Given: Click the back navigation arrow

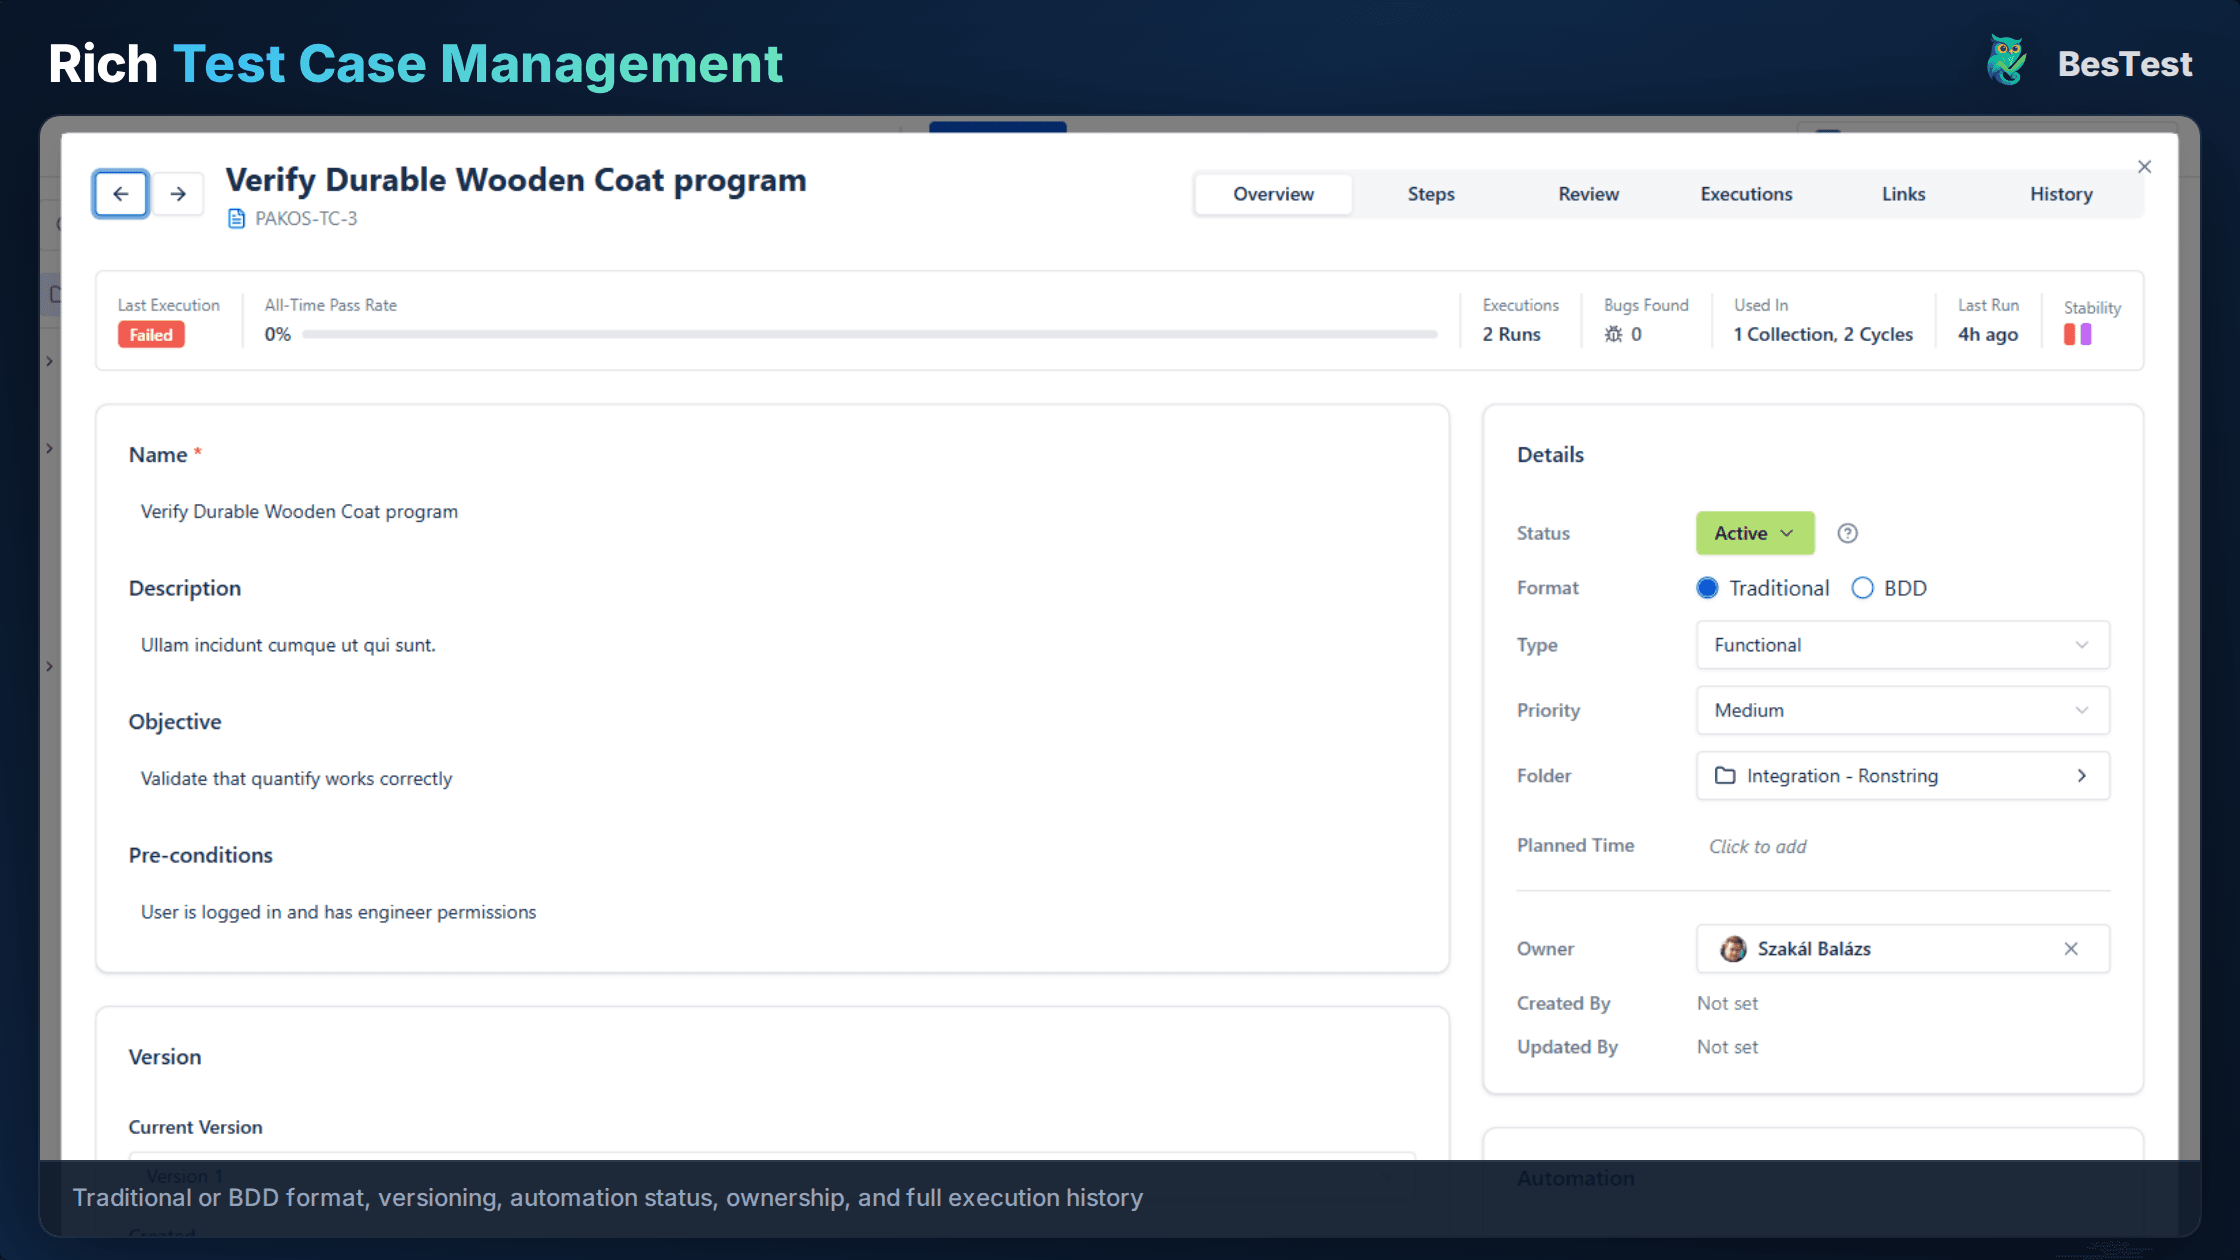Looking at the screenshot, I should (x=120, y=193).
